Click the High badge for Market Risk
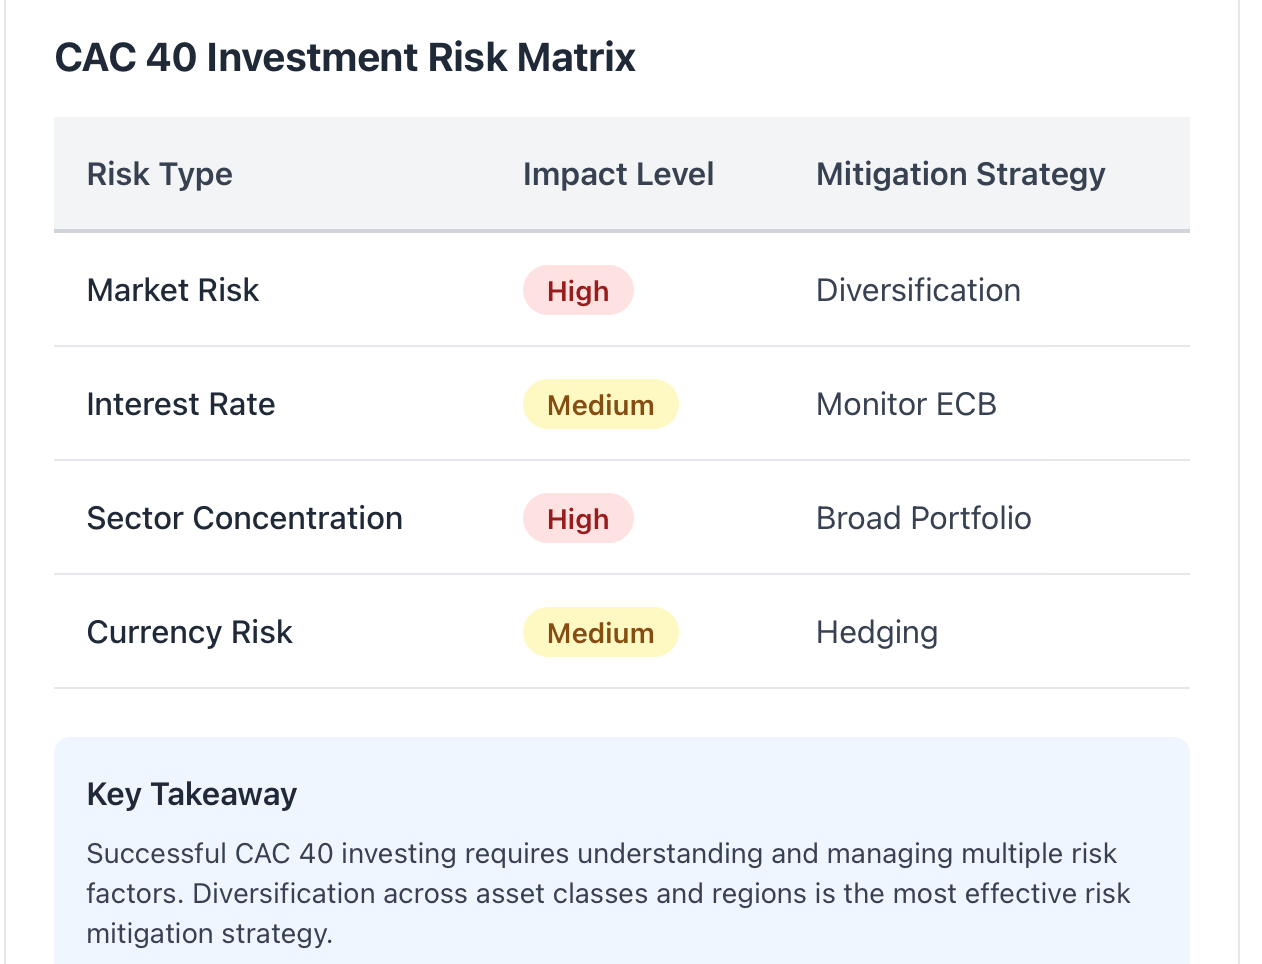This screenshot has width=1262, height=964. [578, 290]
